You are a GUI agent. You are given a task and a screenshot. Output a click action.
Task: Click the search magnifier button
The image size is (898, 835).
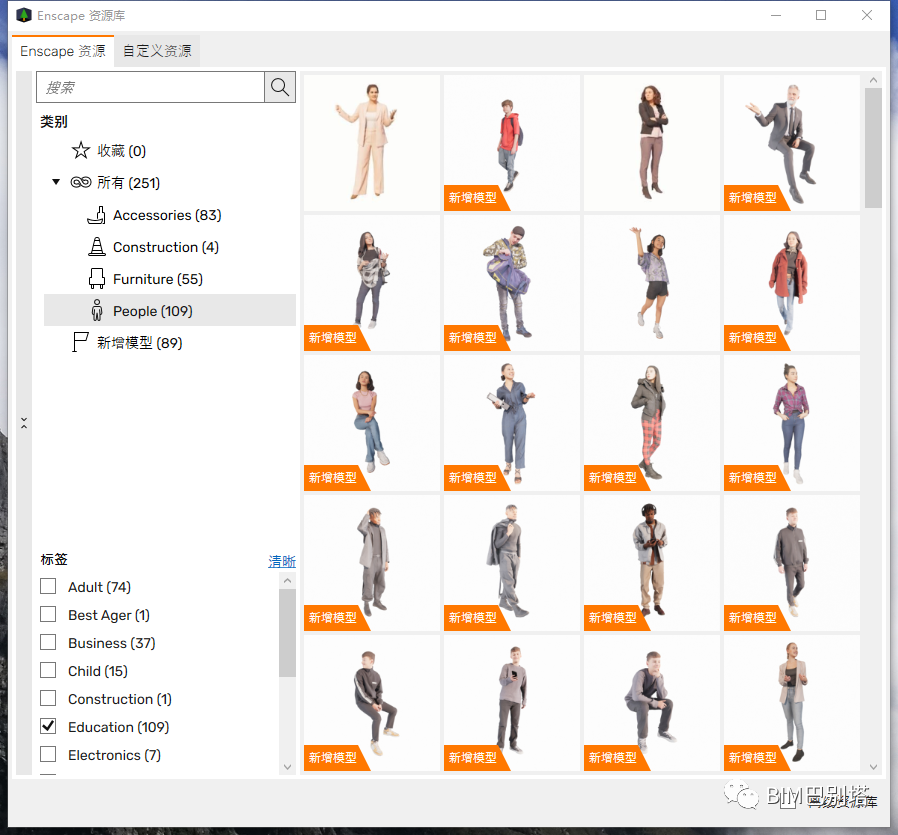click(x=279, y=87)
